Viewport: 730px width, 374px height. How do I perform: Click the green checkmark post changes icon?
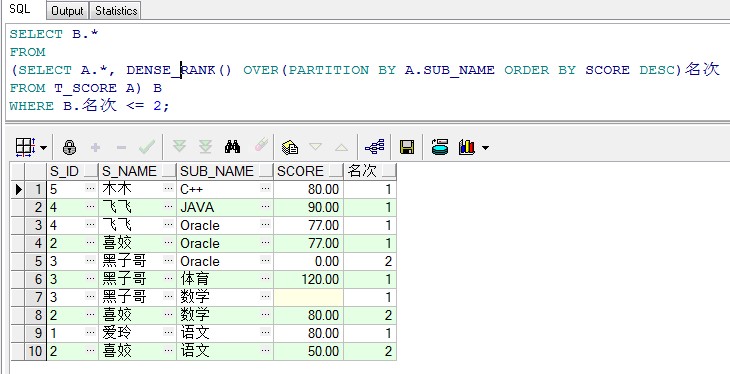point(147,148)
